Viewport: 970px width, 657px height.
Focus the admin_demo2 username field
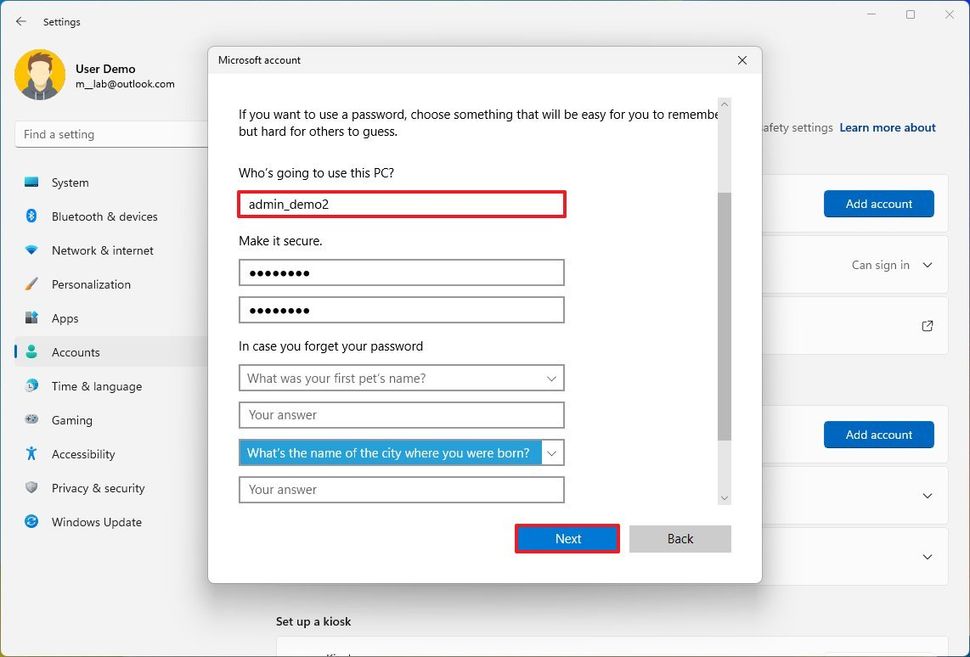(401, 204)
